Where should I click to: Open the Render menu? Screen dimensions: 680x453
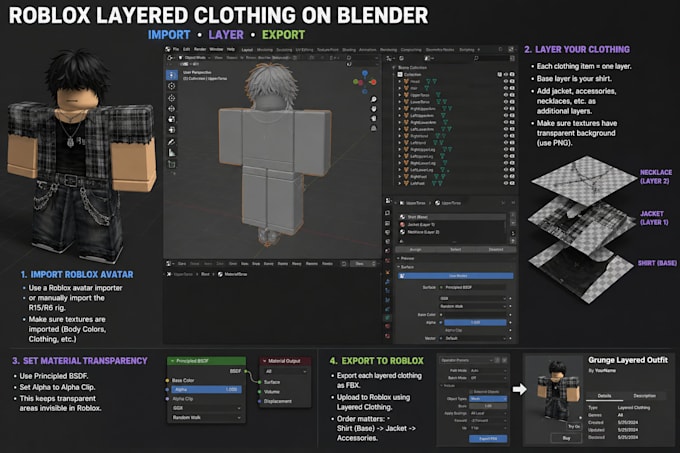pyautogui.click(x=200, y=49)
